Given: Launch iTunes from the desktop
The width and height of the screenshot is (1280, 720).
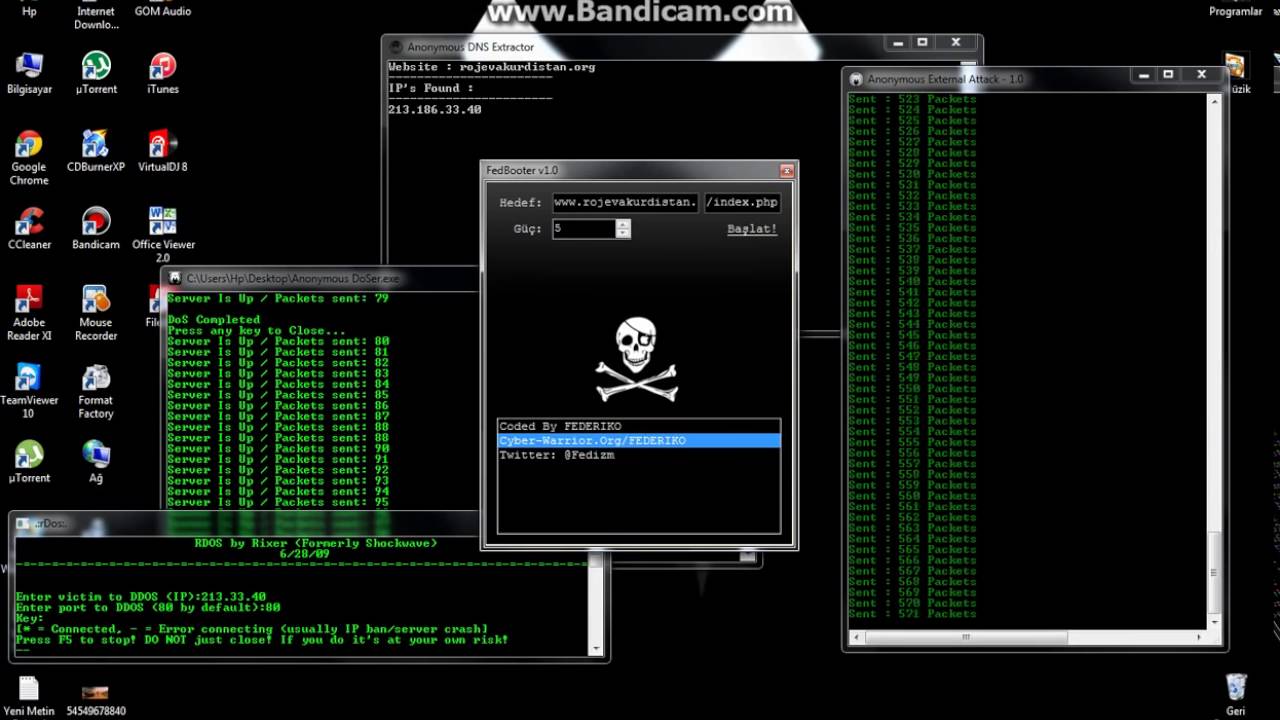Looking at the screenshot, I should [x=162, y=73].
